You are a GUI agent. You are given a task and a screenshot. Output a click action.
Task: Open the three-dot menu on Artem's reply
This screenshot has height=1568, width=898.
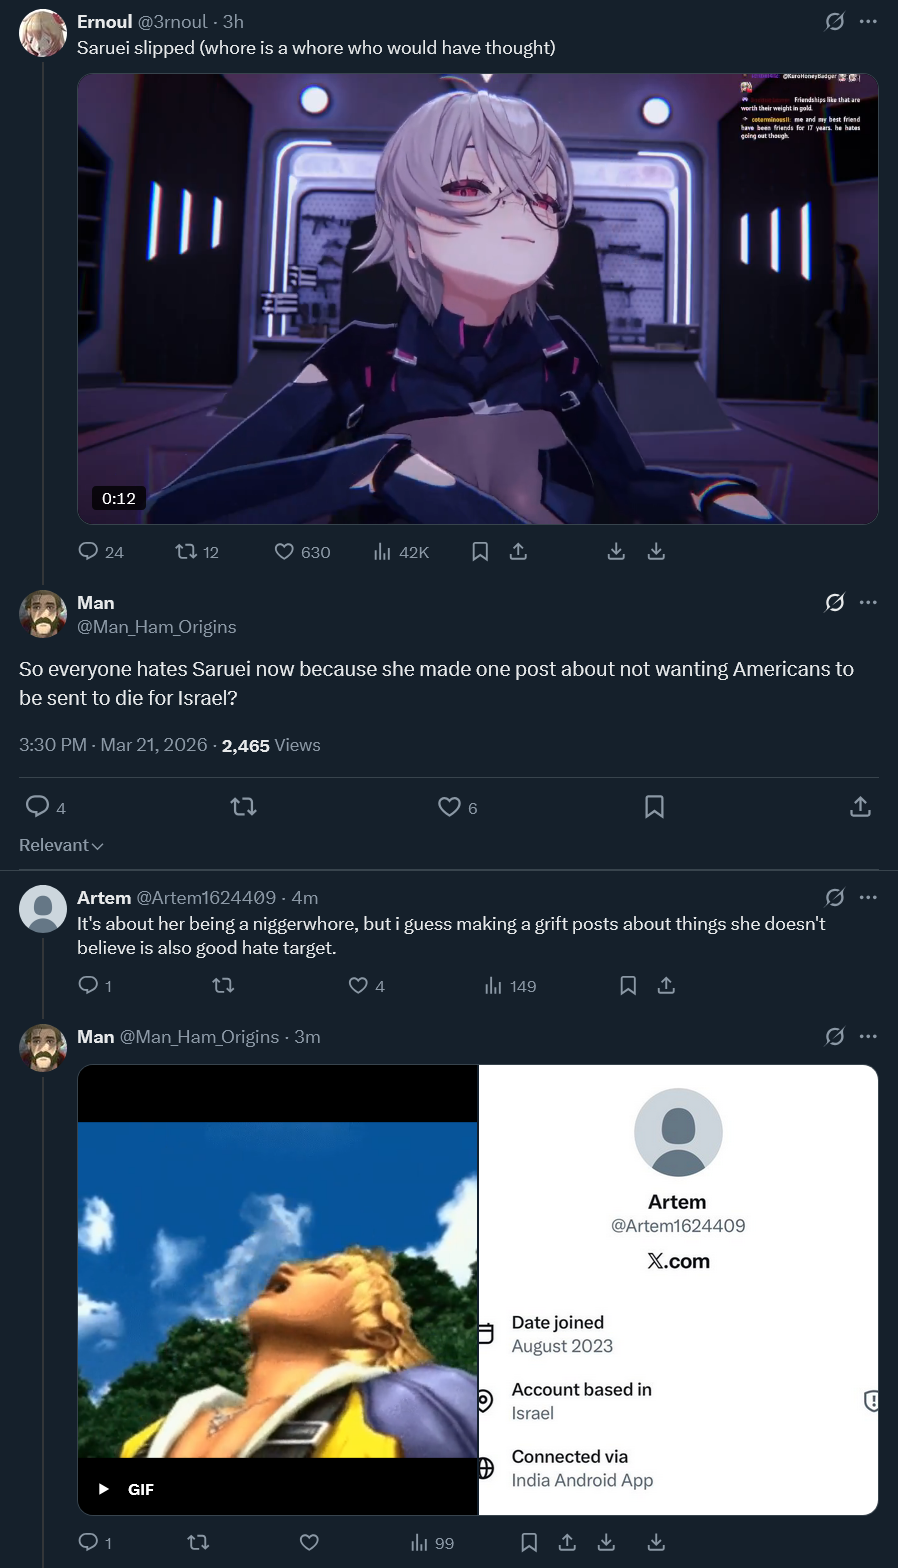(868, 897)
